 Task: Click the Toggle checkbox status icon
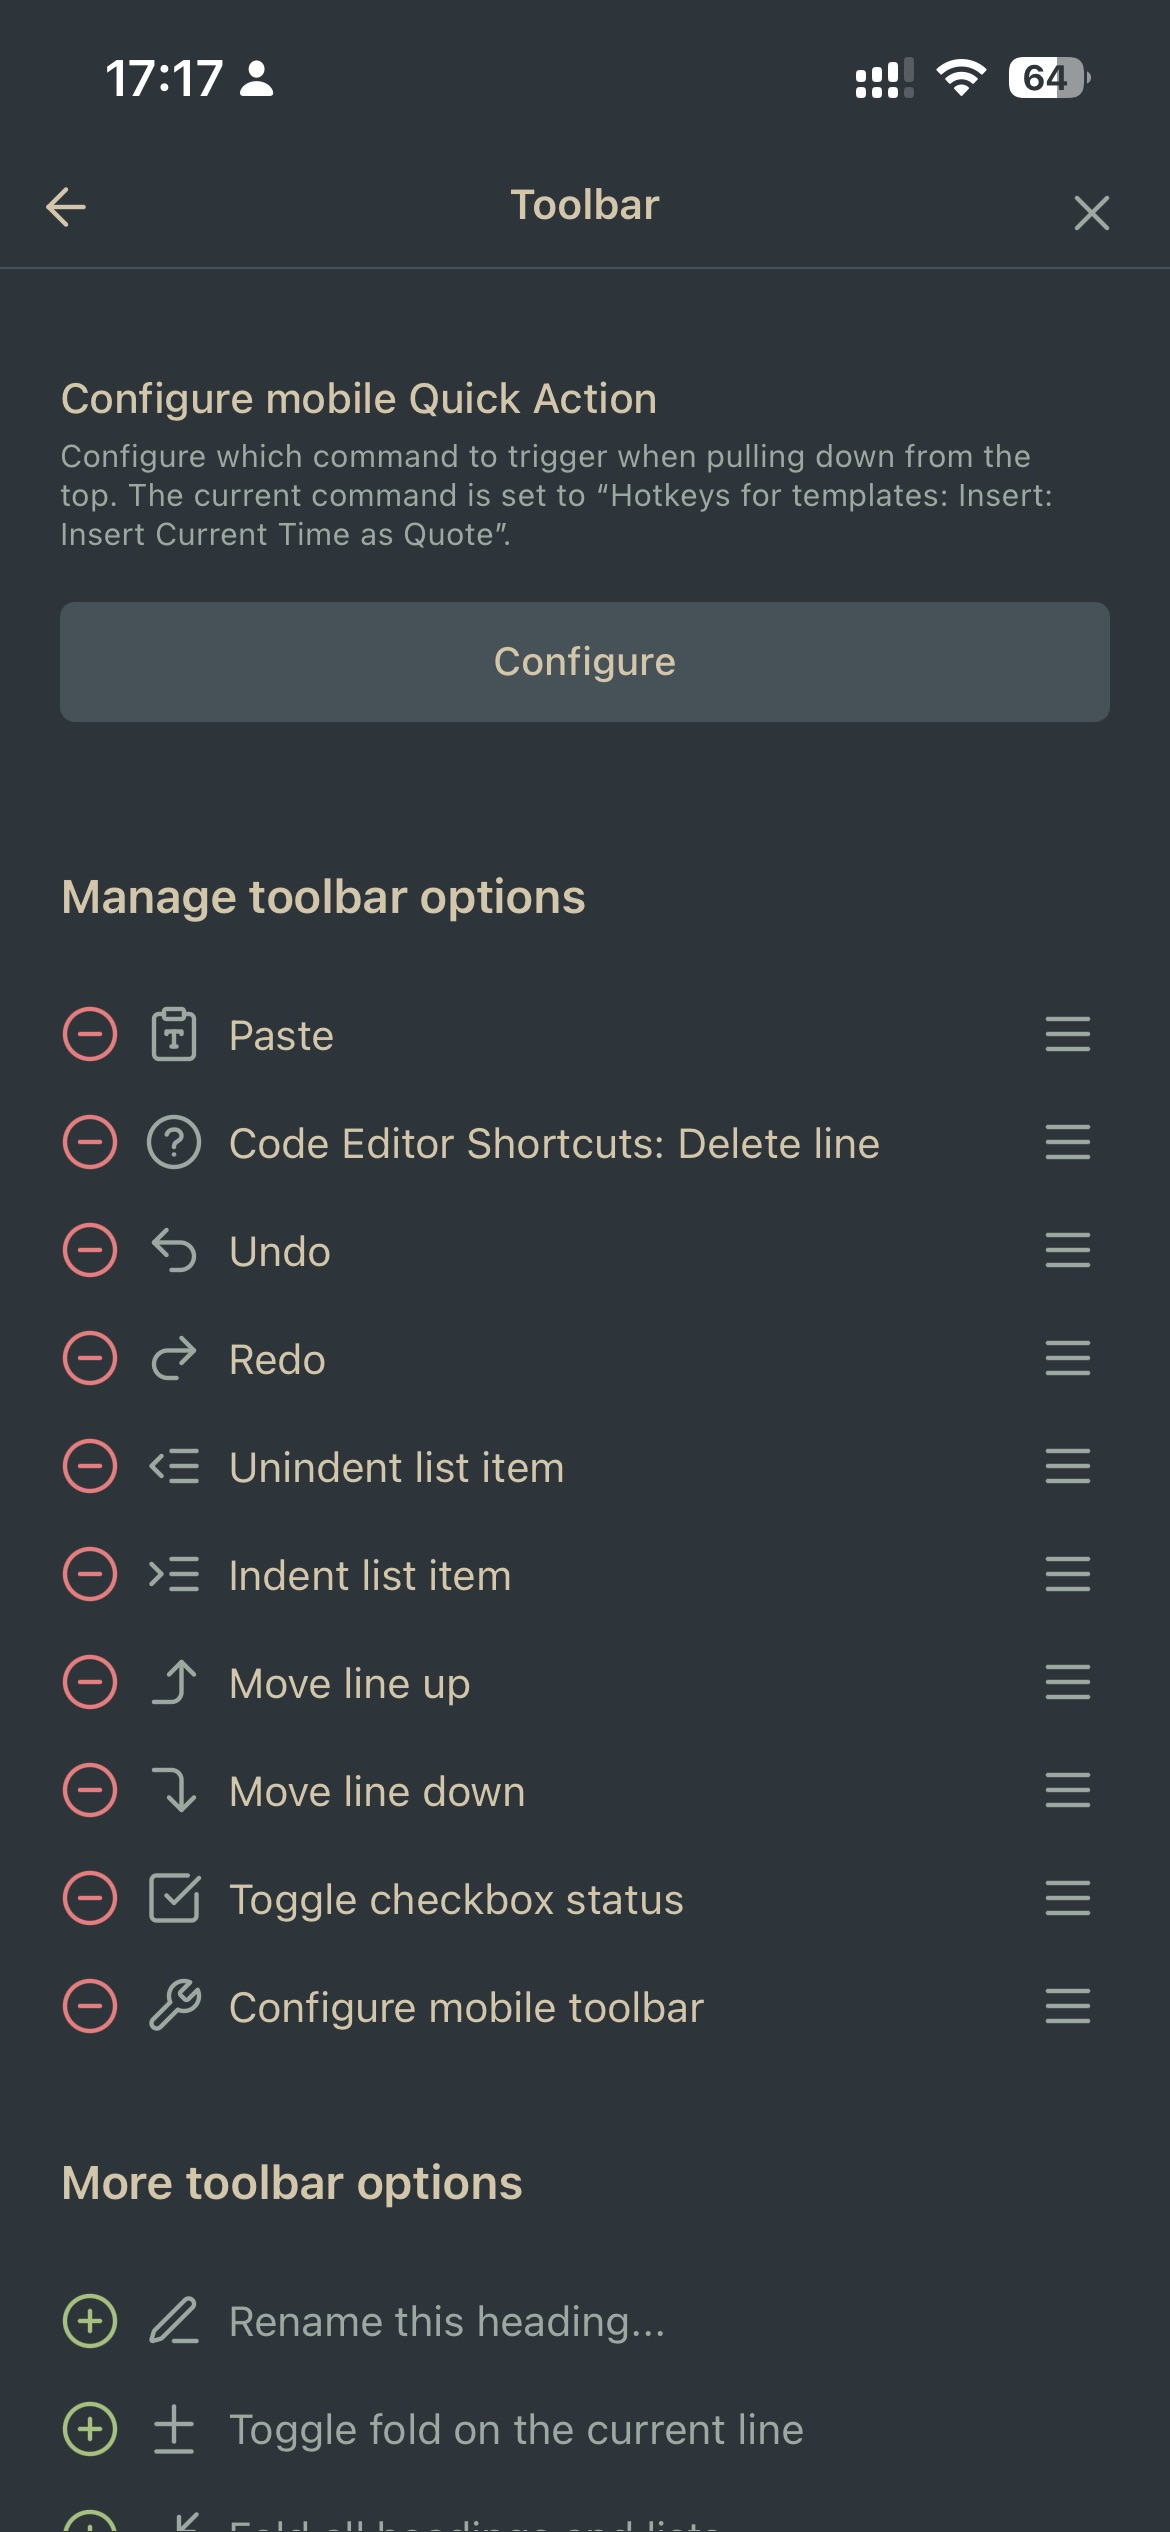click(173, 1898)
